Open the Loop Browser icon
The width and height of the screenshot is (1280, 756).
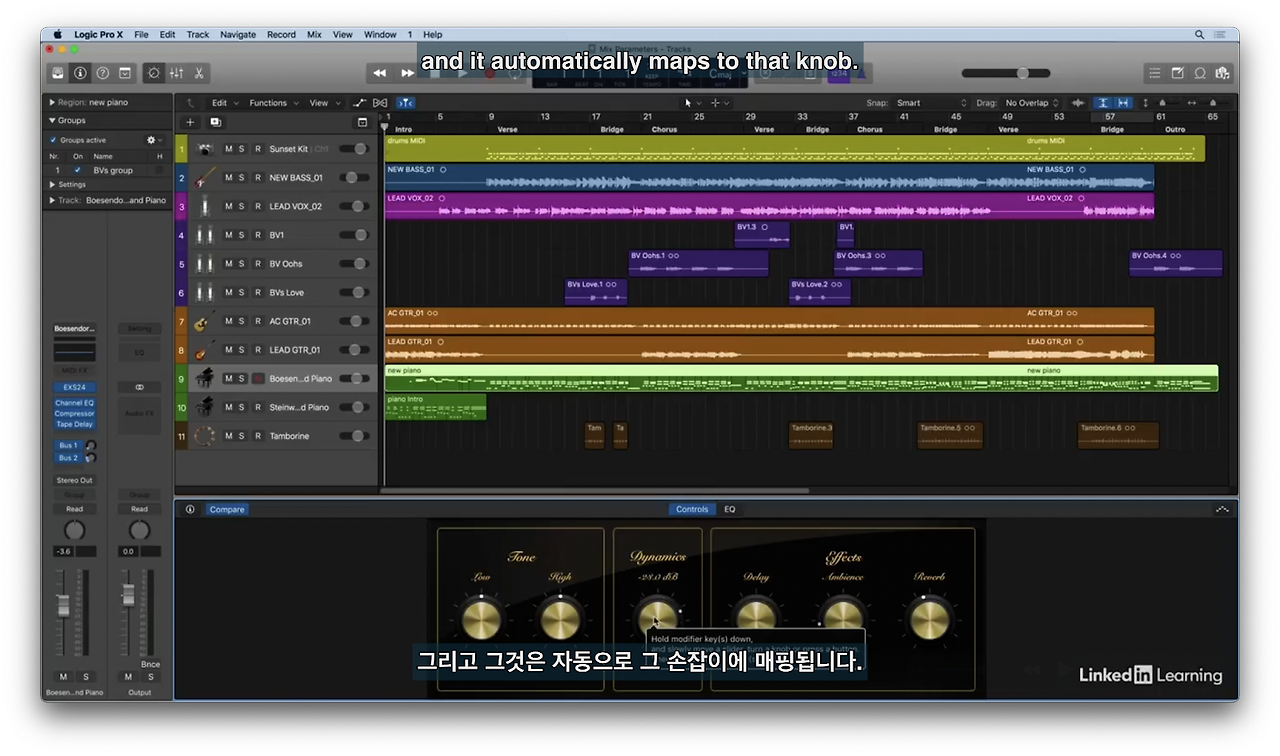pos(1199,73)
